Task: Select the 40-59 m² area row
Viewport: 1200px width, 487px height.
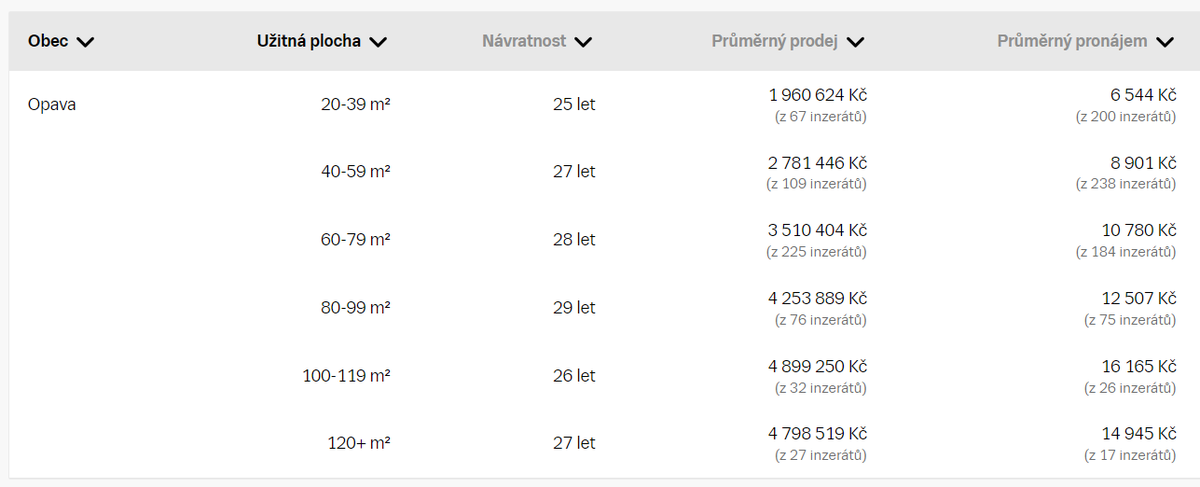Action: (x=355, y=172)
